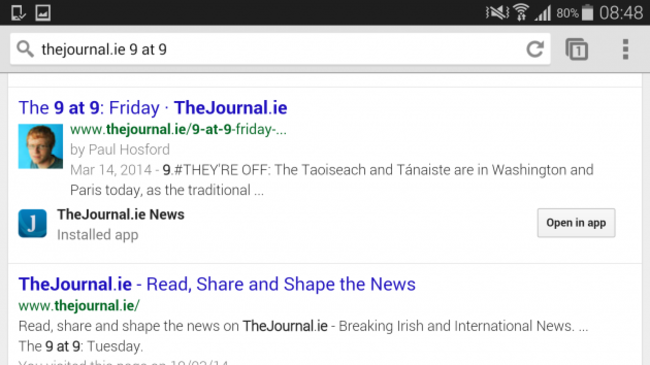This screenshot has height=365, width=650.
Task: Click the search field containing thejournal.ie 9 at 9
Action: (280, 49)
